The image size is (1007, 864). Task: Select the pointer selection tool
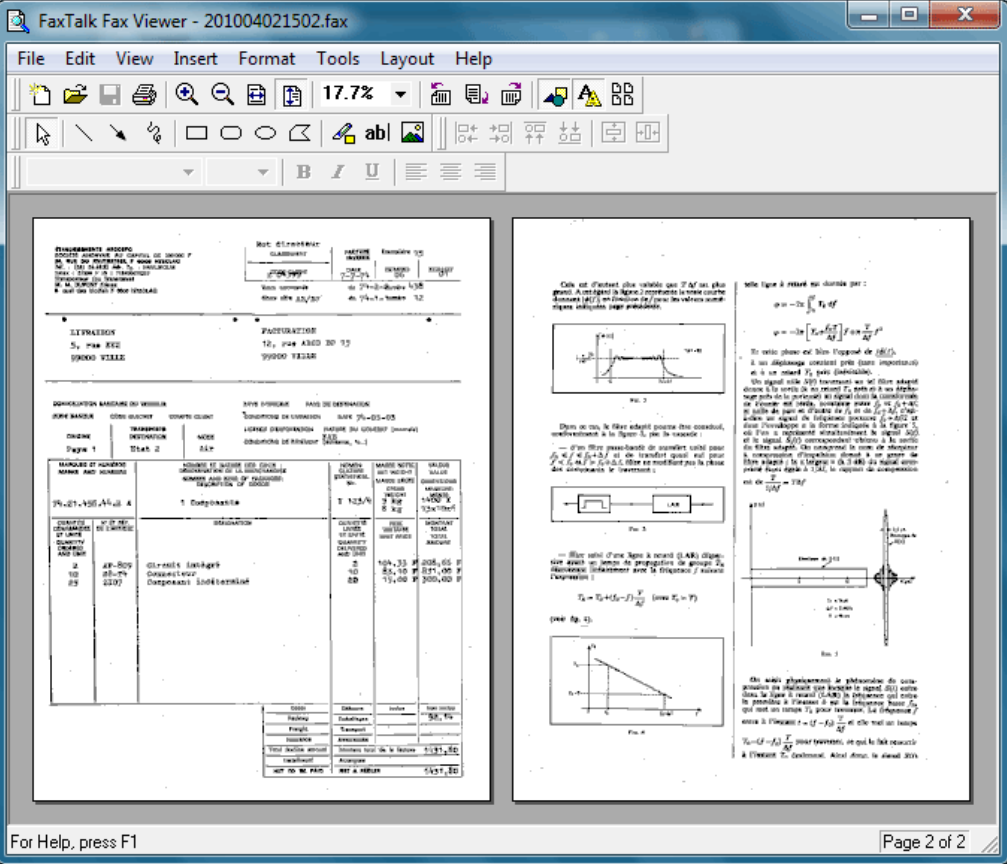click(43, 134)
